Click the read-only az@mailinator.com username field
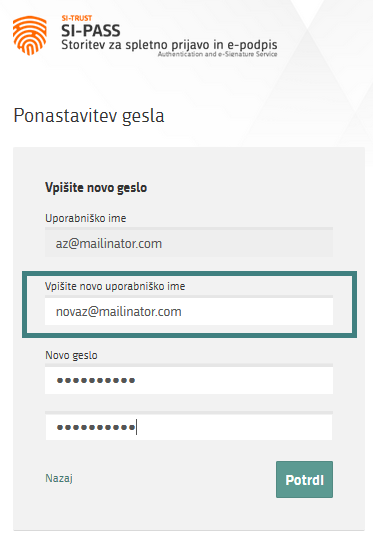Viewport: 373px width, 543px height. (x=189, y=242)
